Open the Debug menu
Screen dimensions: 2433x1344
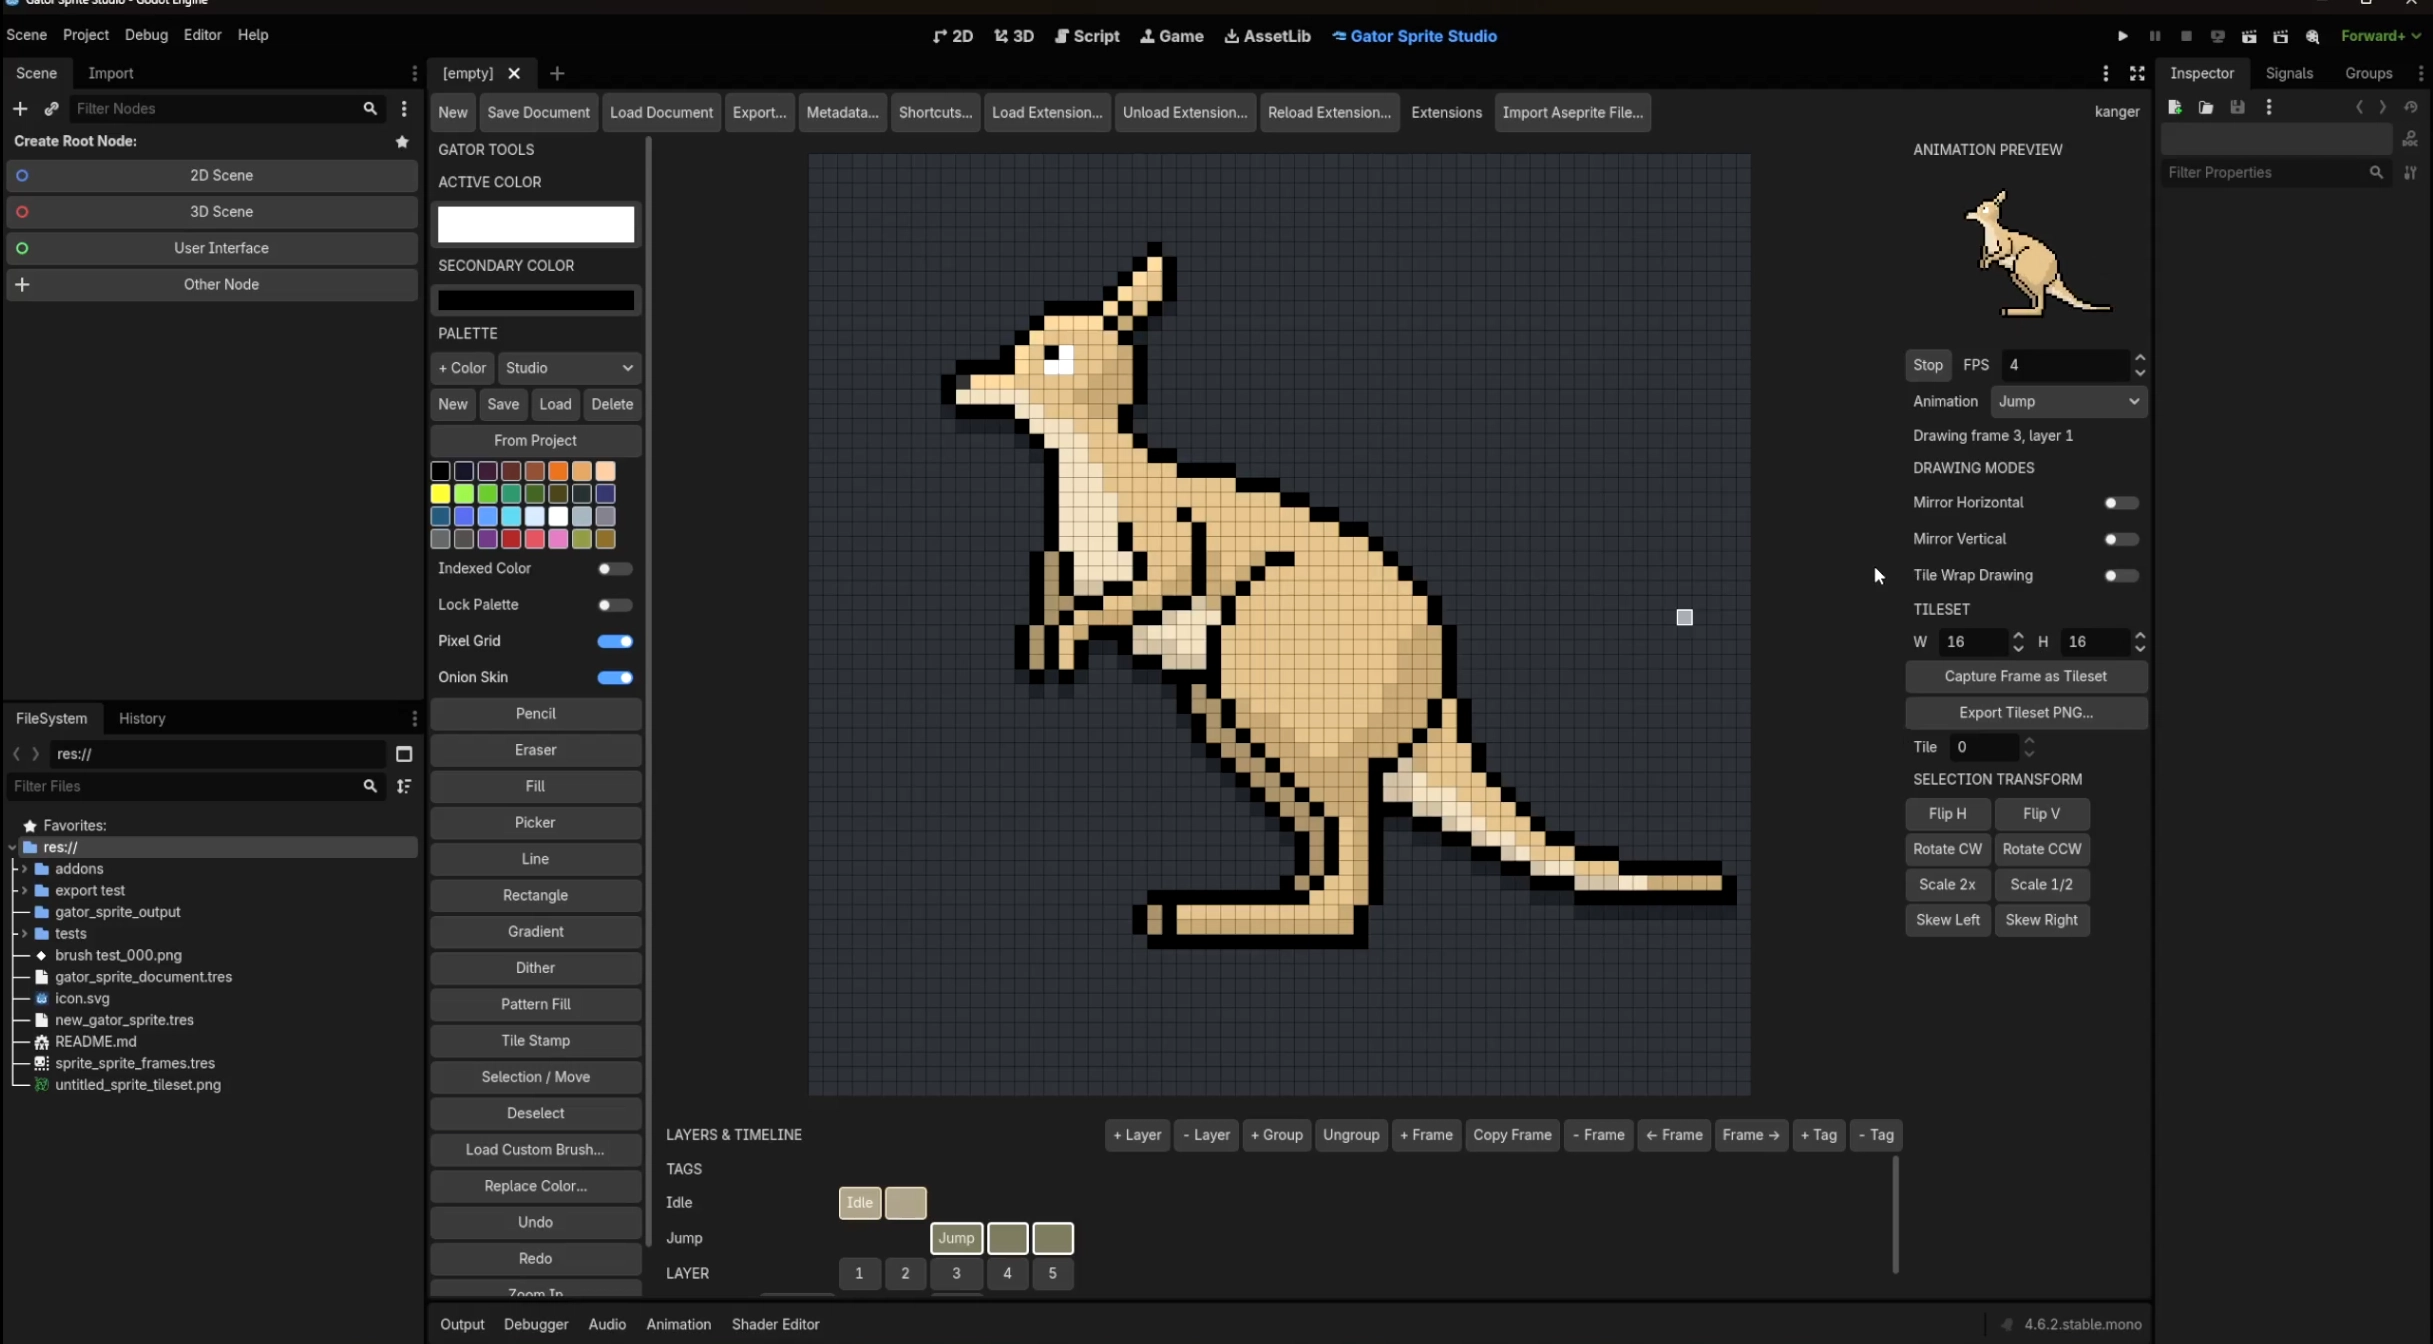(146, 35)
